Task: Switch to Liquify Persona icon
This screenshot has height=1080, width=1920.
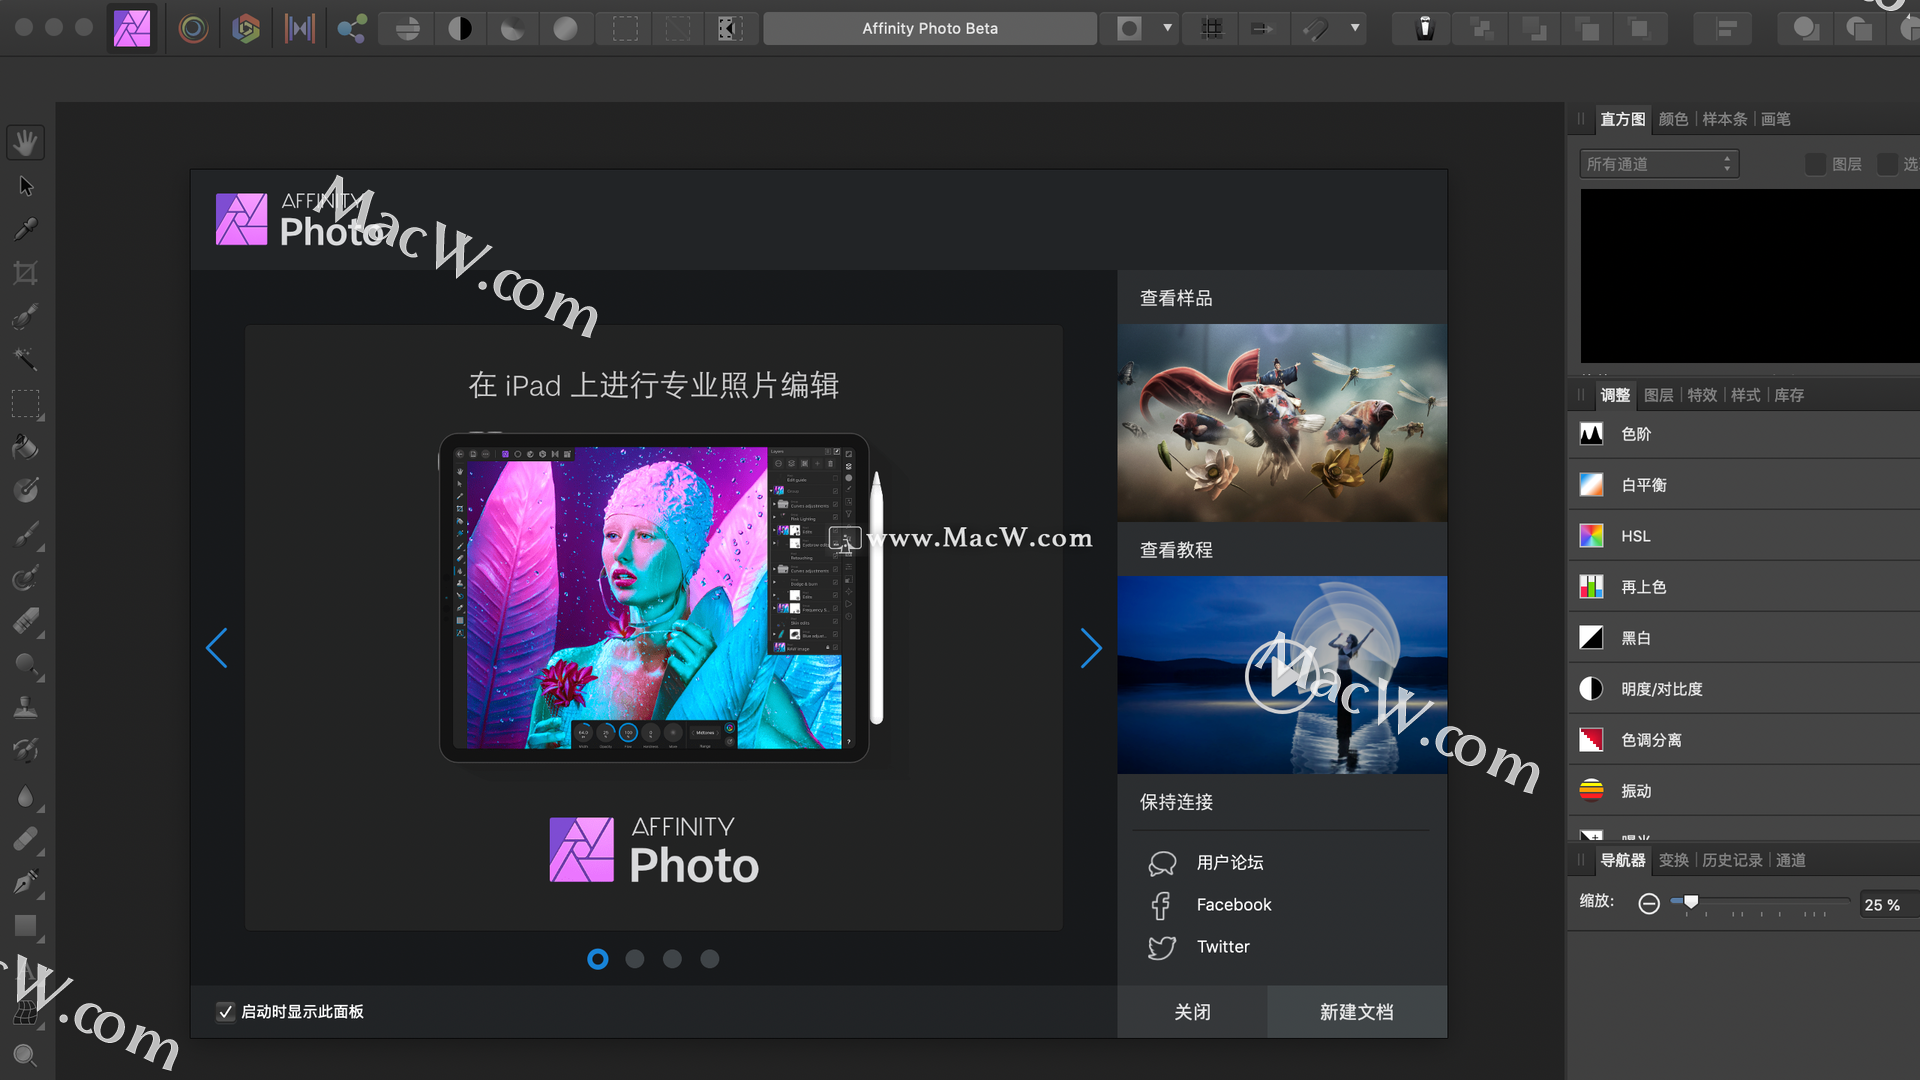Action: point(193,28)
